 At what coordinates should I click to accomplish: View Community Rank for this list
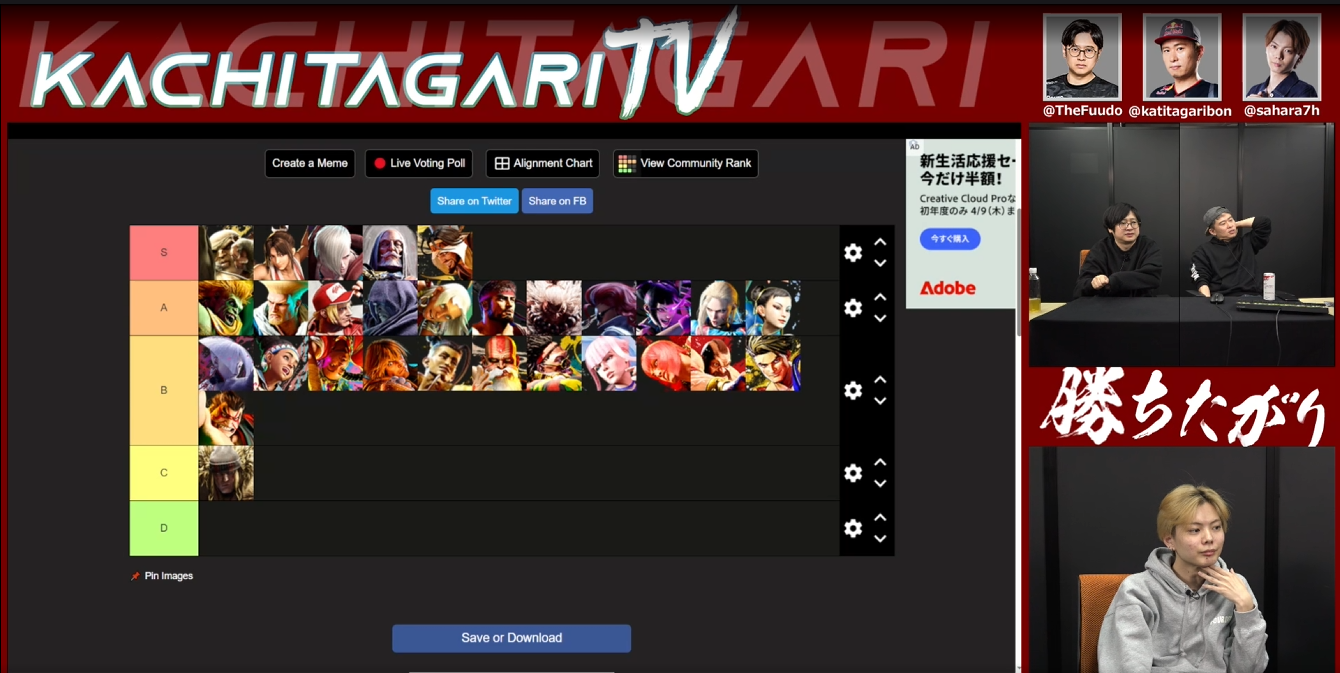pyautogui.click(x=686, y=163)
